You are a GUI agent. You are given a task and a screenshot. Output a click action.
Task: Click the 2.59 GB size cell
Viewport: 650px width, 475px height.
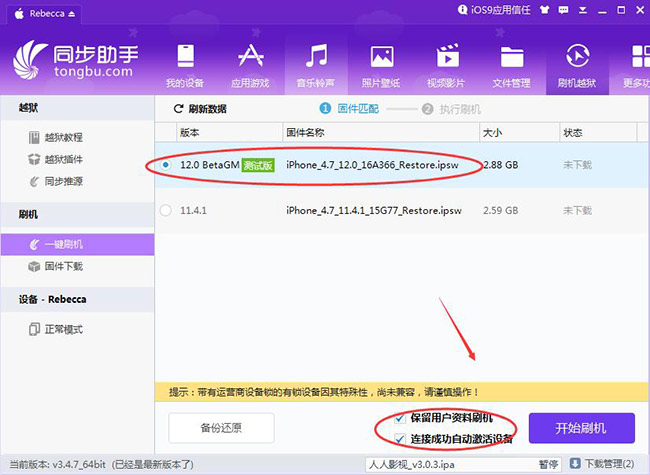click(501, 211)
